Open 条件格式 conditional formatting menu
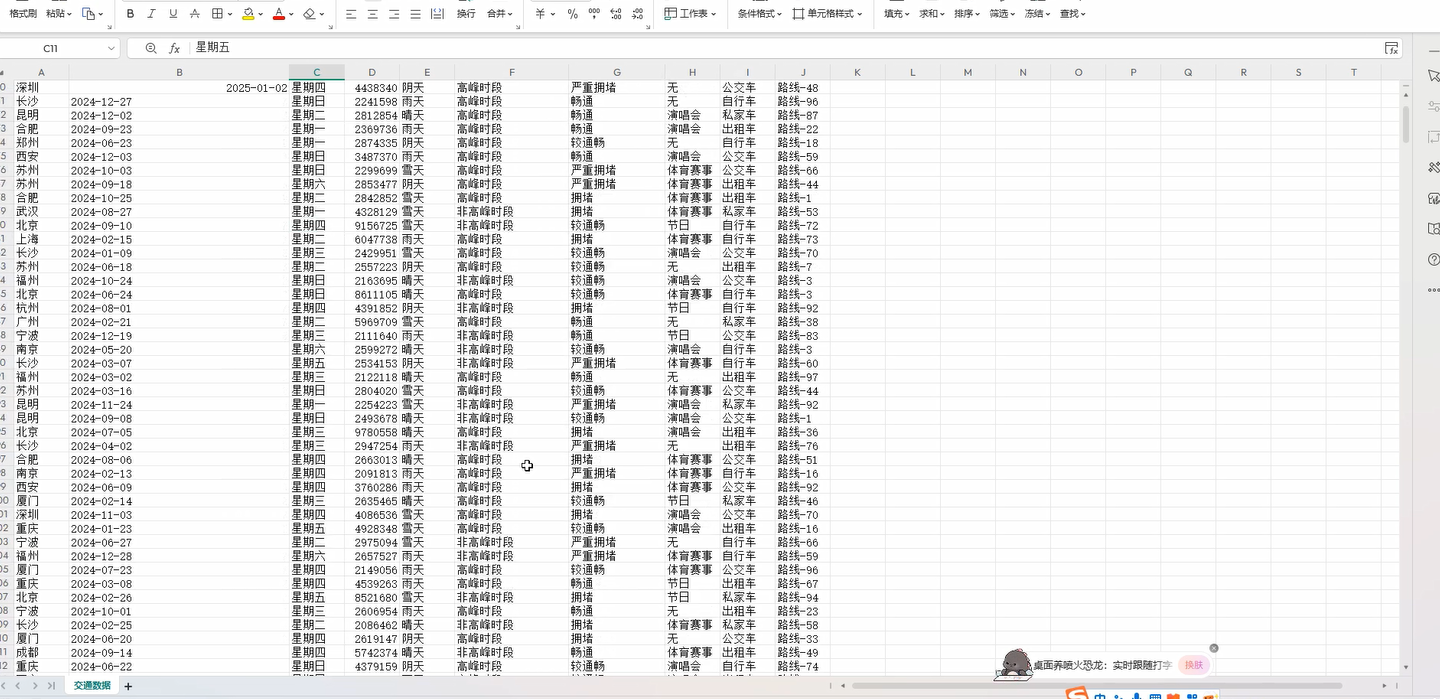 760,14
